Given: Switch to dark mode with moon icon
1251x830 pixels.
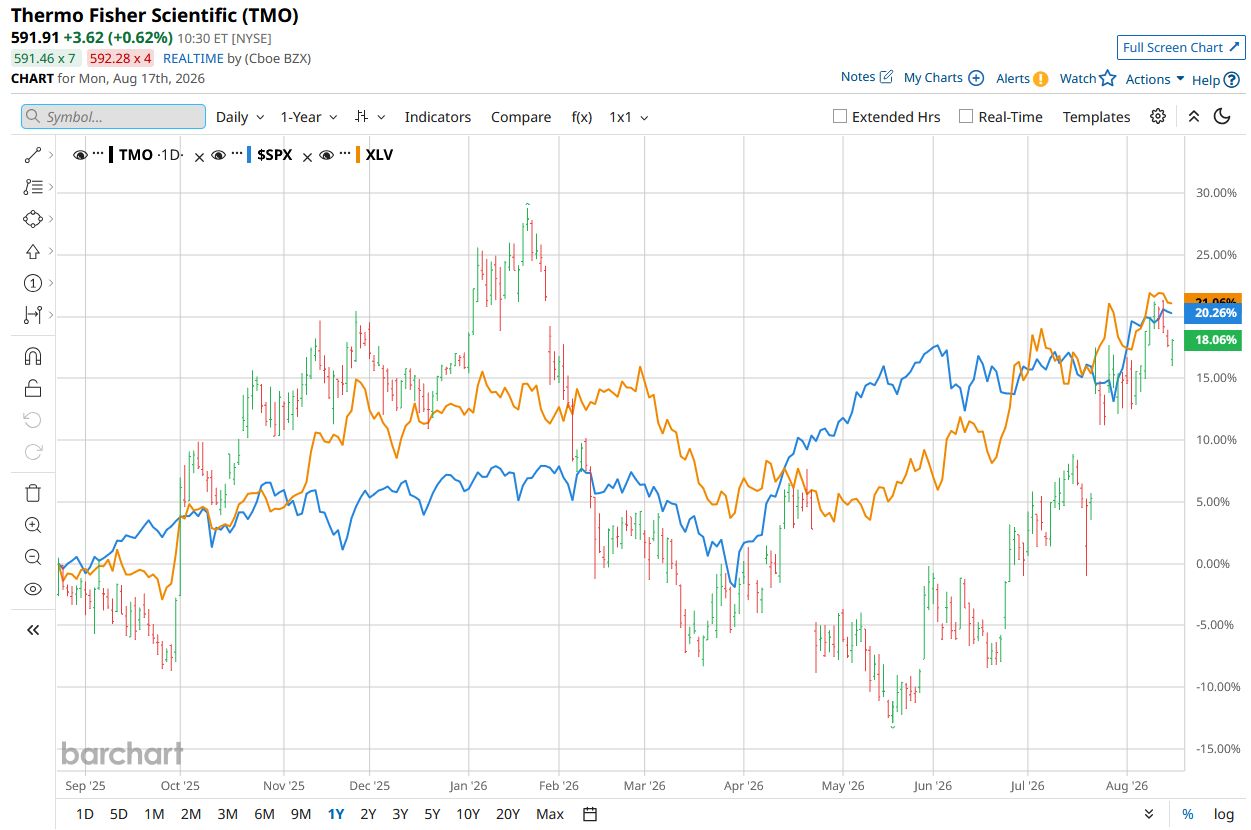Looking at the screenshot, I should (x=1222, y=116).
